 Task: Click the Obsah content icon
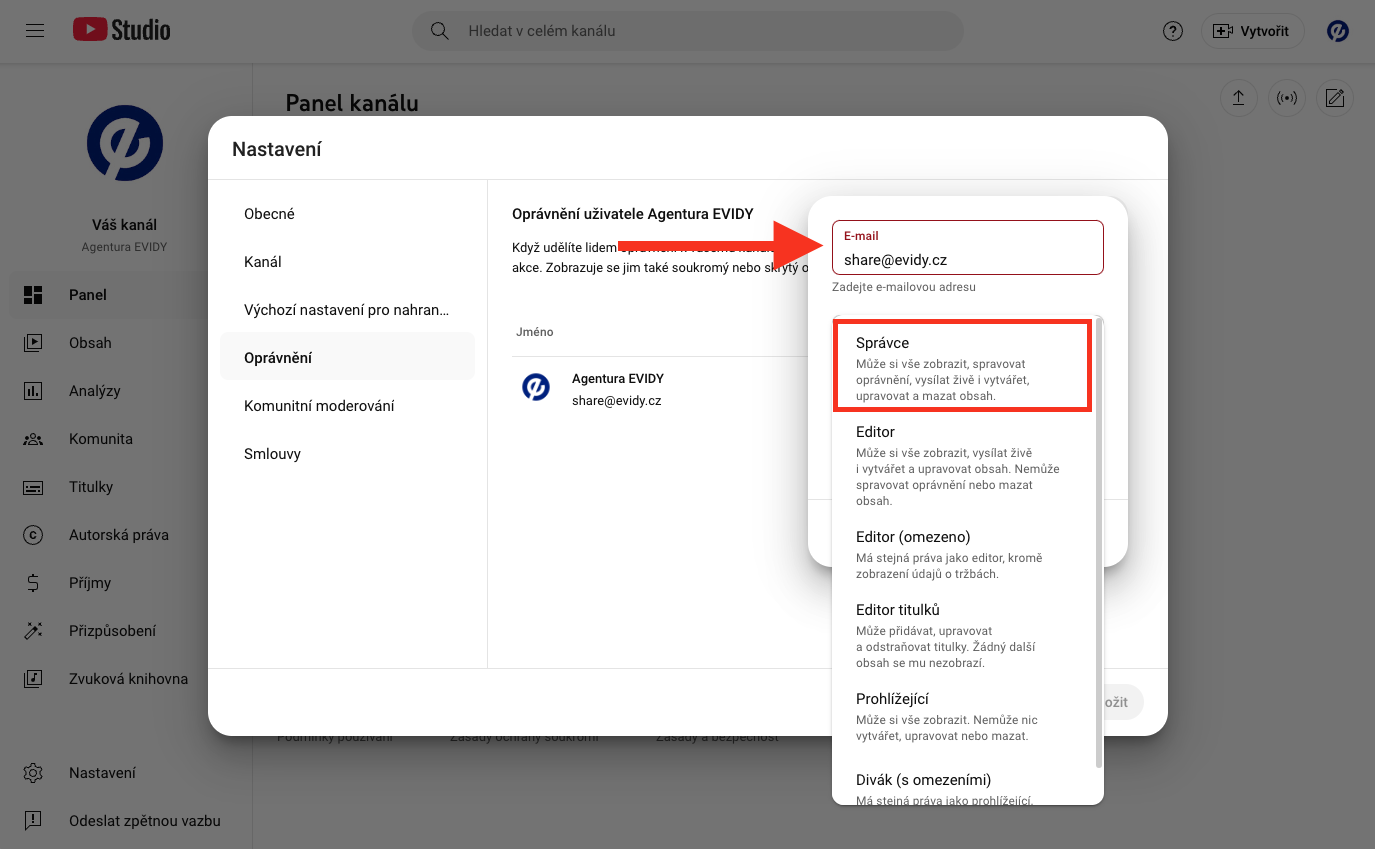pyautogui.click(x=33, y=343)
